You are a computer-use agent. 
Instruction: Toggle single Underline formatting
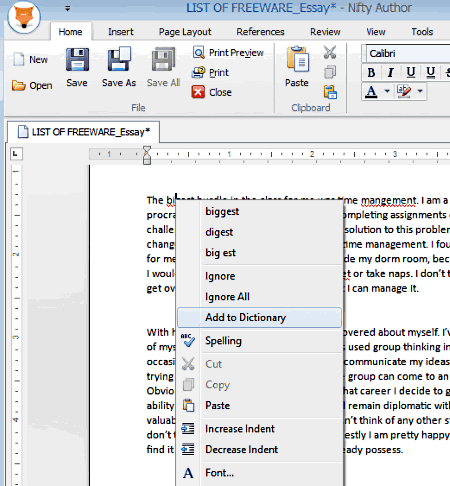(411, 72)
